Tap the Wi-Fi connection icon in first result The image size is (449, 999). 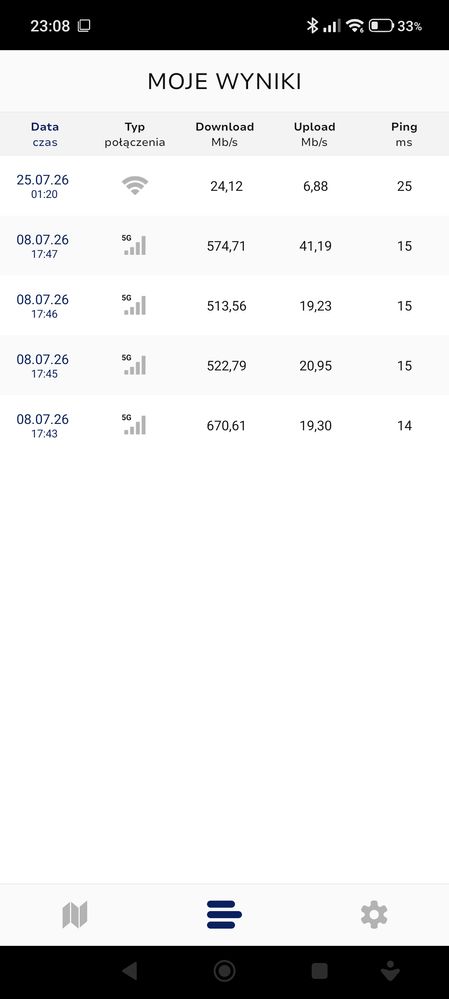[x=135, y=185]
